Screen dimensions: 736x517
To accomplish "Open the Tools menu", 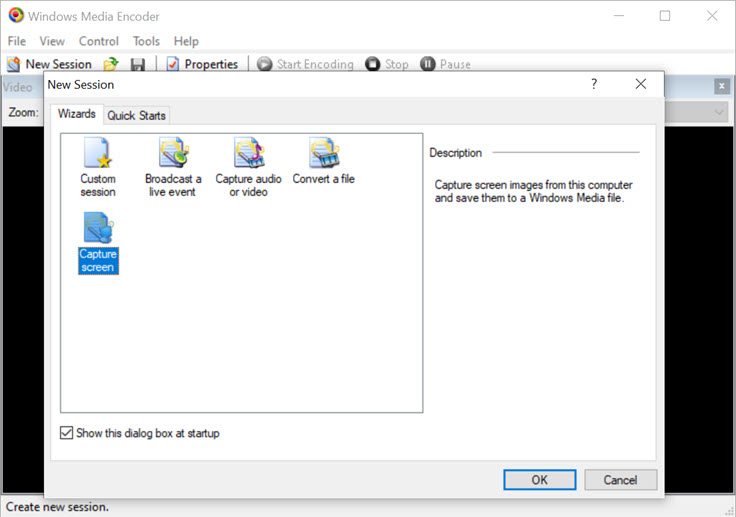I will [146, 41].
